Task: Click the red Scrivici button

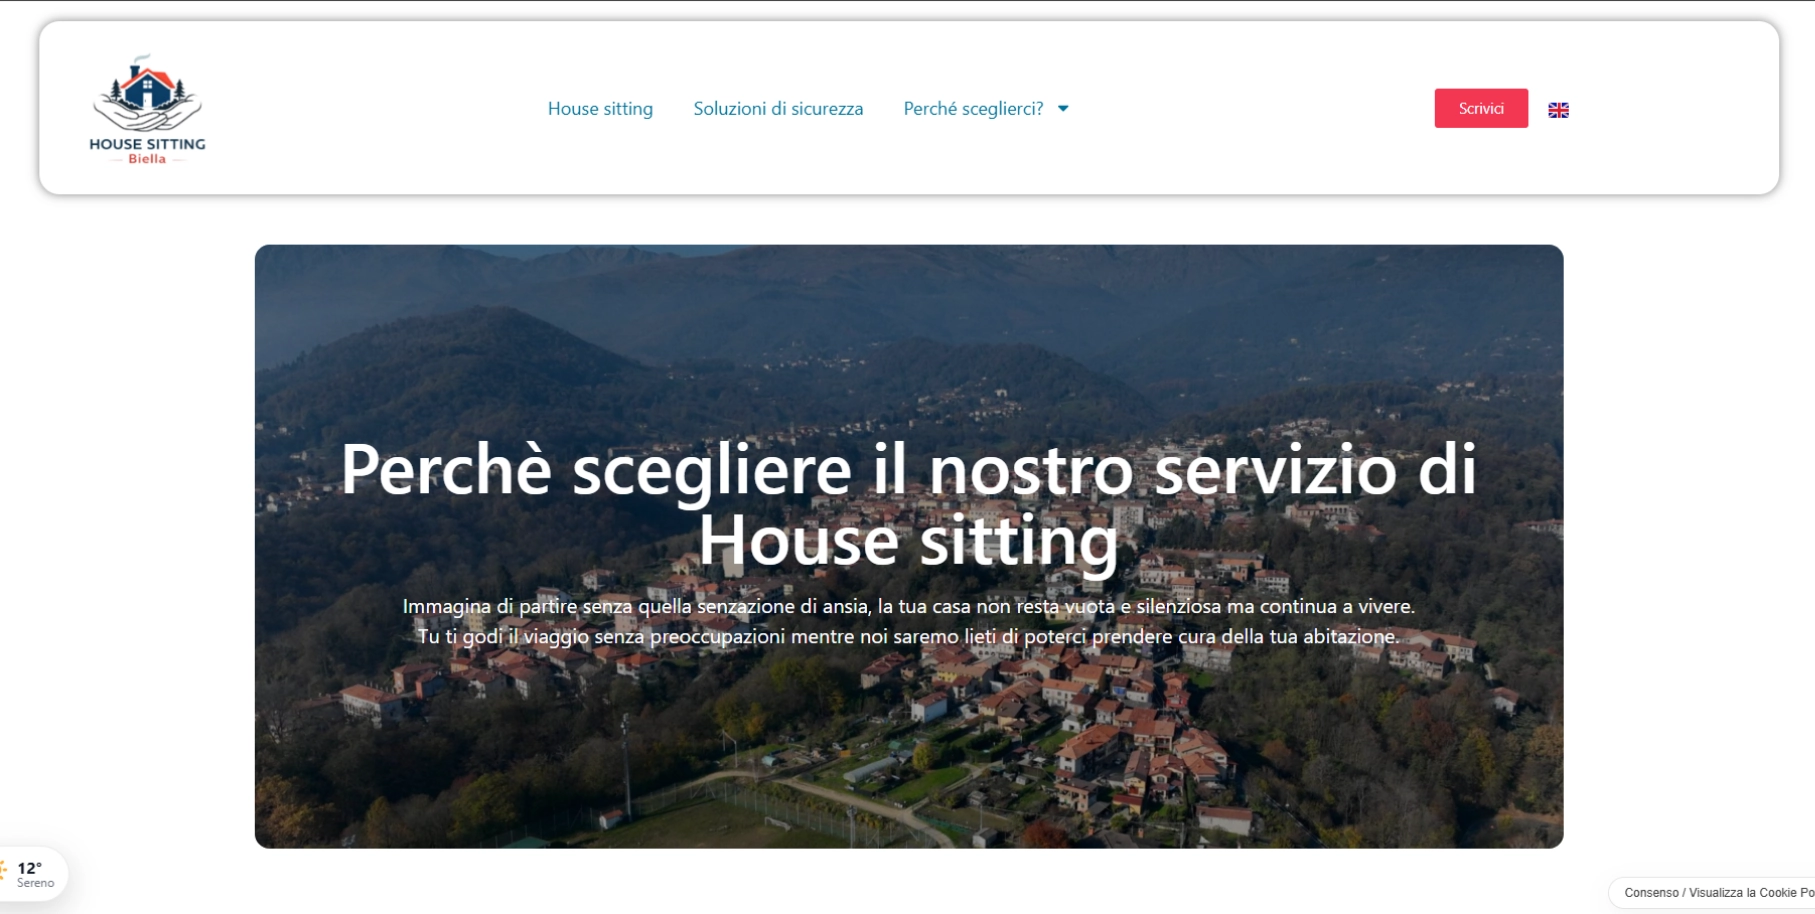Action: click(1481, 108)
